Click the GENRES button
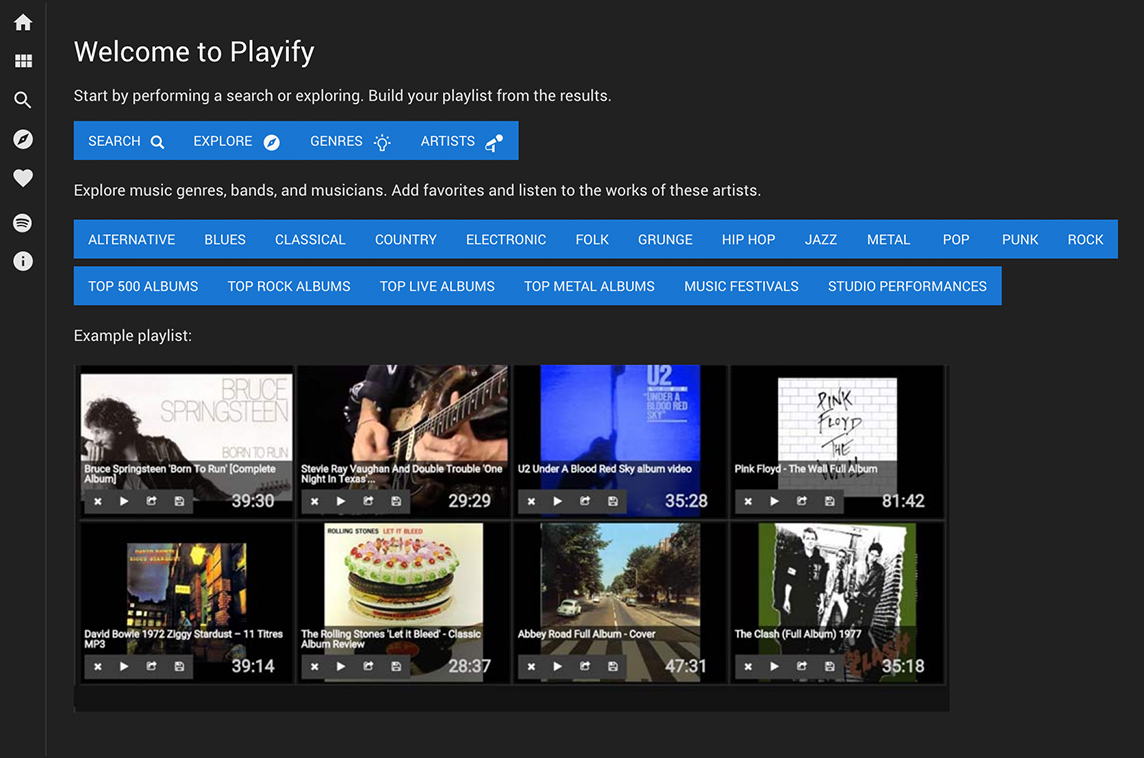Image resolution: width=1144 pixels, height=758 pixels. 350,141
